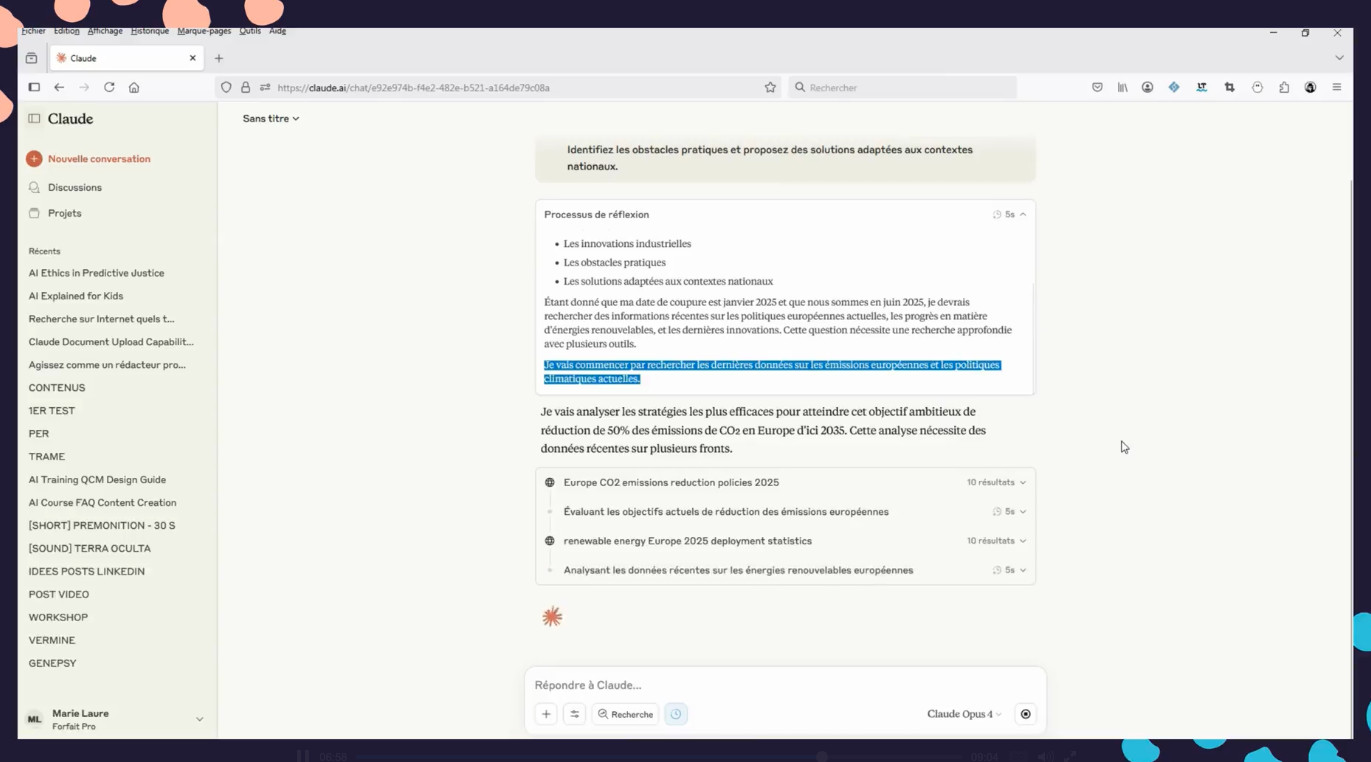The image size is (1371, 762).
Task: Click the voice record button in composer
Action: click(1025, 714)
